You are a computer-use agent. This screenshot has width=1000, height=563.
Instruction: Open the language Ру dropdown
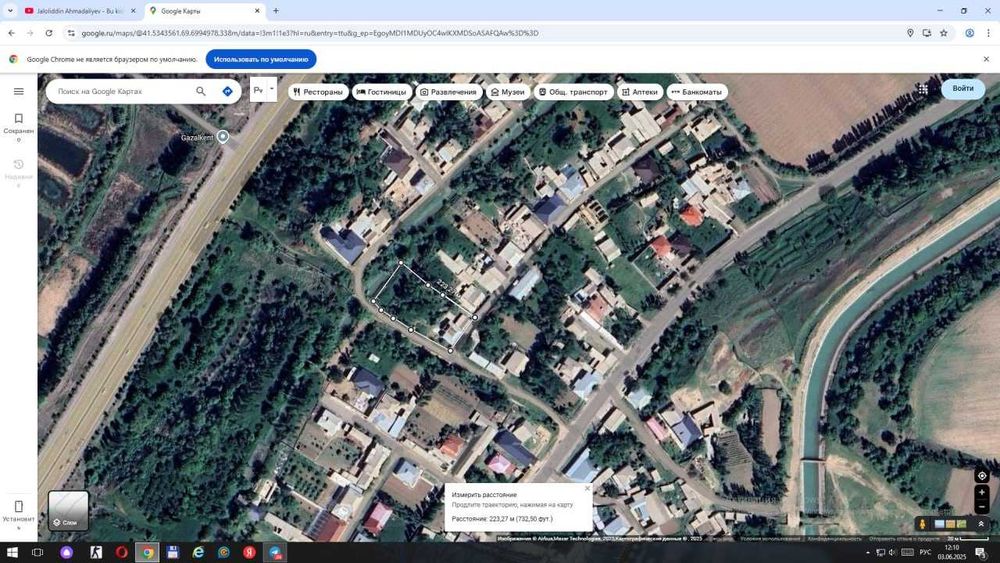[x=263, y=91]
